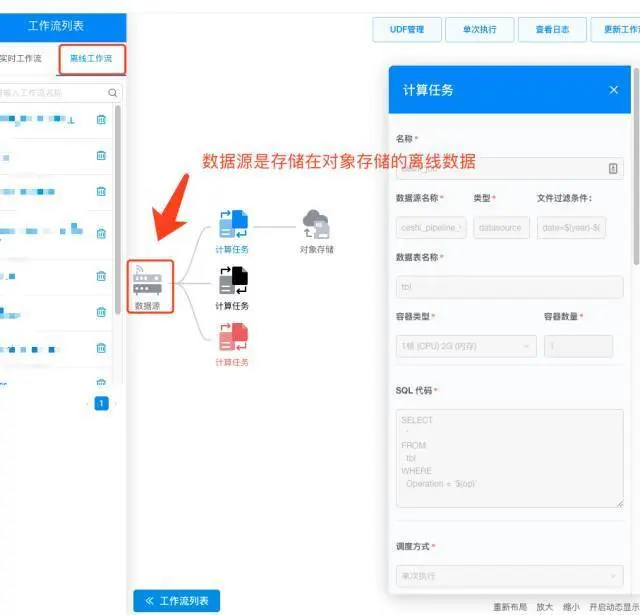
Task: Switch to the 实时工作流 tab
Action: tap(20, 59)
